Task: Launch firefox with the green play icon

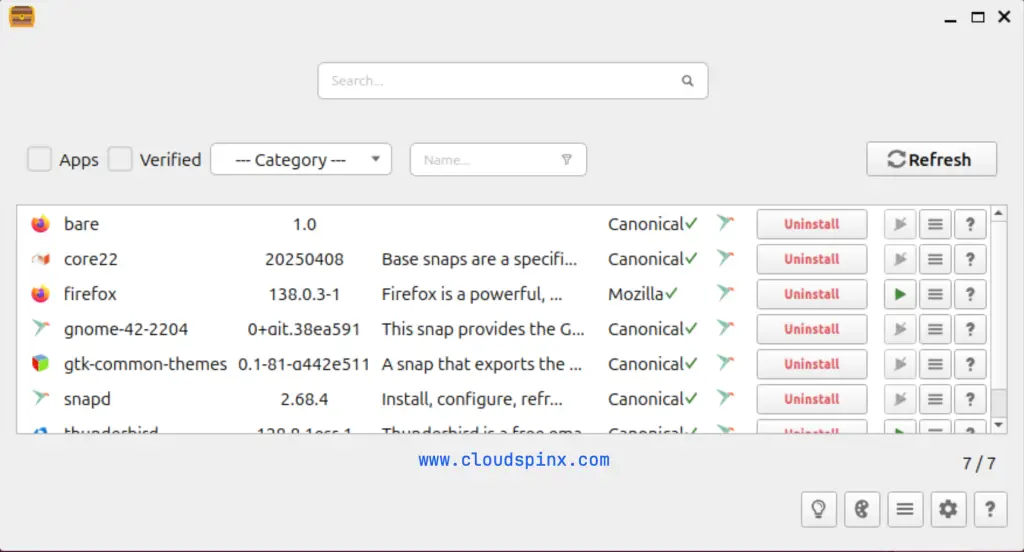Action: pyautogui.click(x=900, y=294)
